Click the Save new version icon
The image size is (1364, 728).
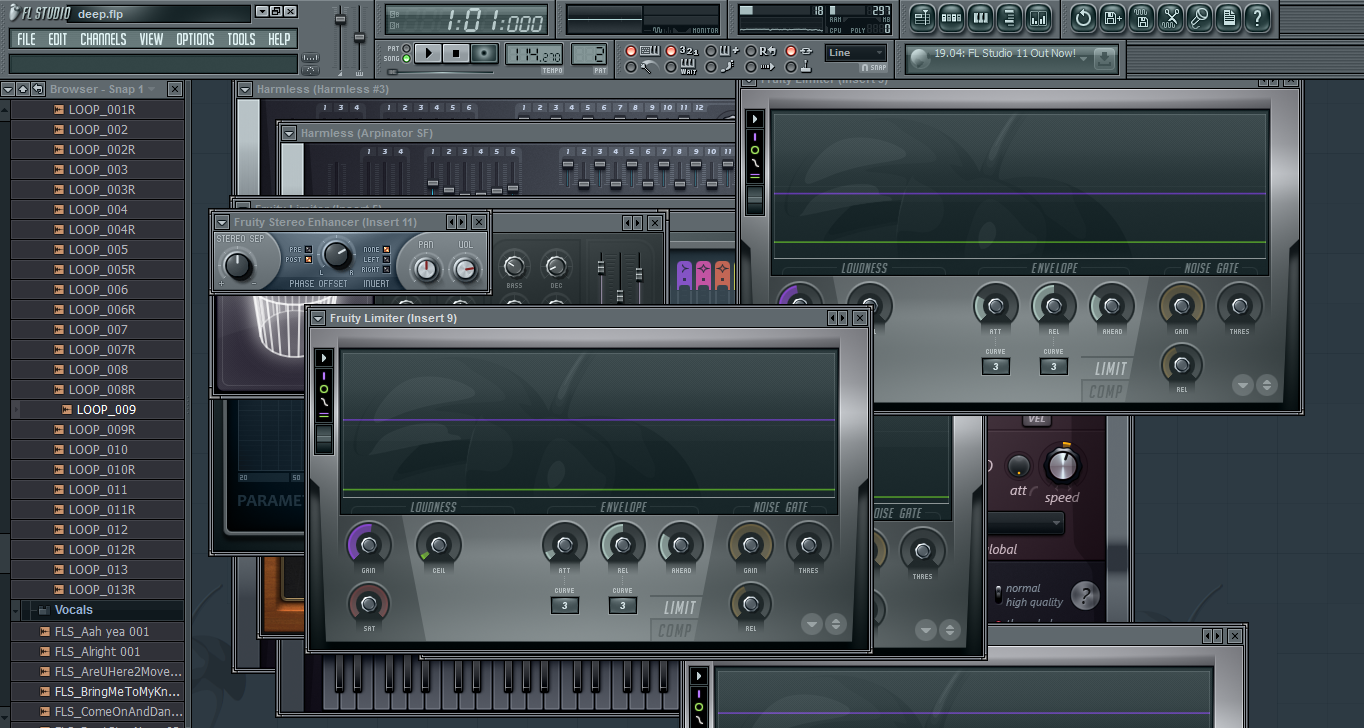coord(1112,17)
